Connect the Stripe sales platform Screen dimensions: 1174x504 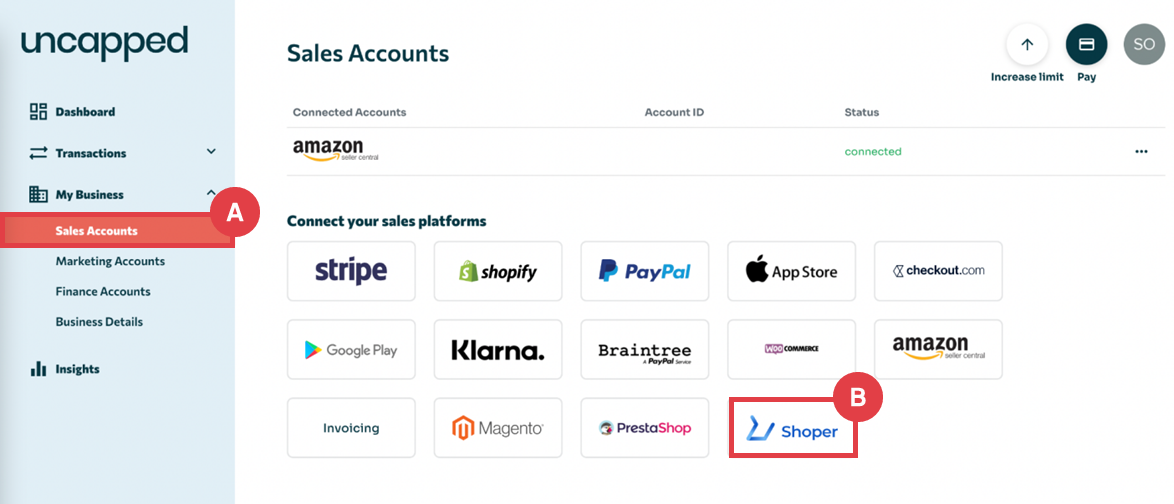(x=351, y=271)
